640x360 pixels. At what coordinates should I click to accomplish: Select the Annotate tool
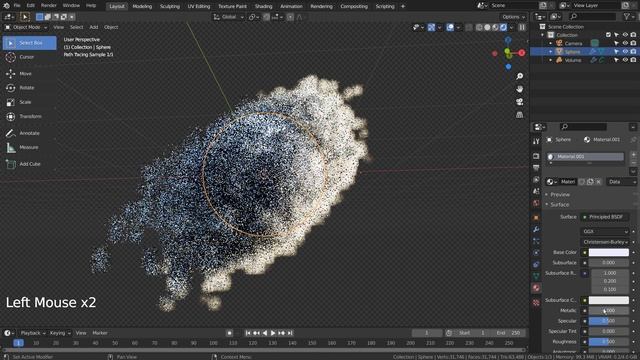[x=29, y=133]
